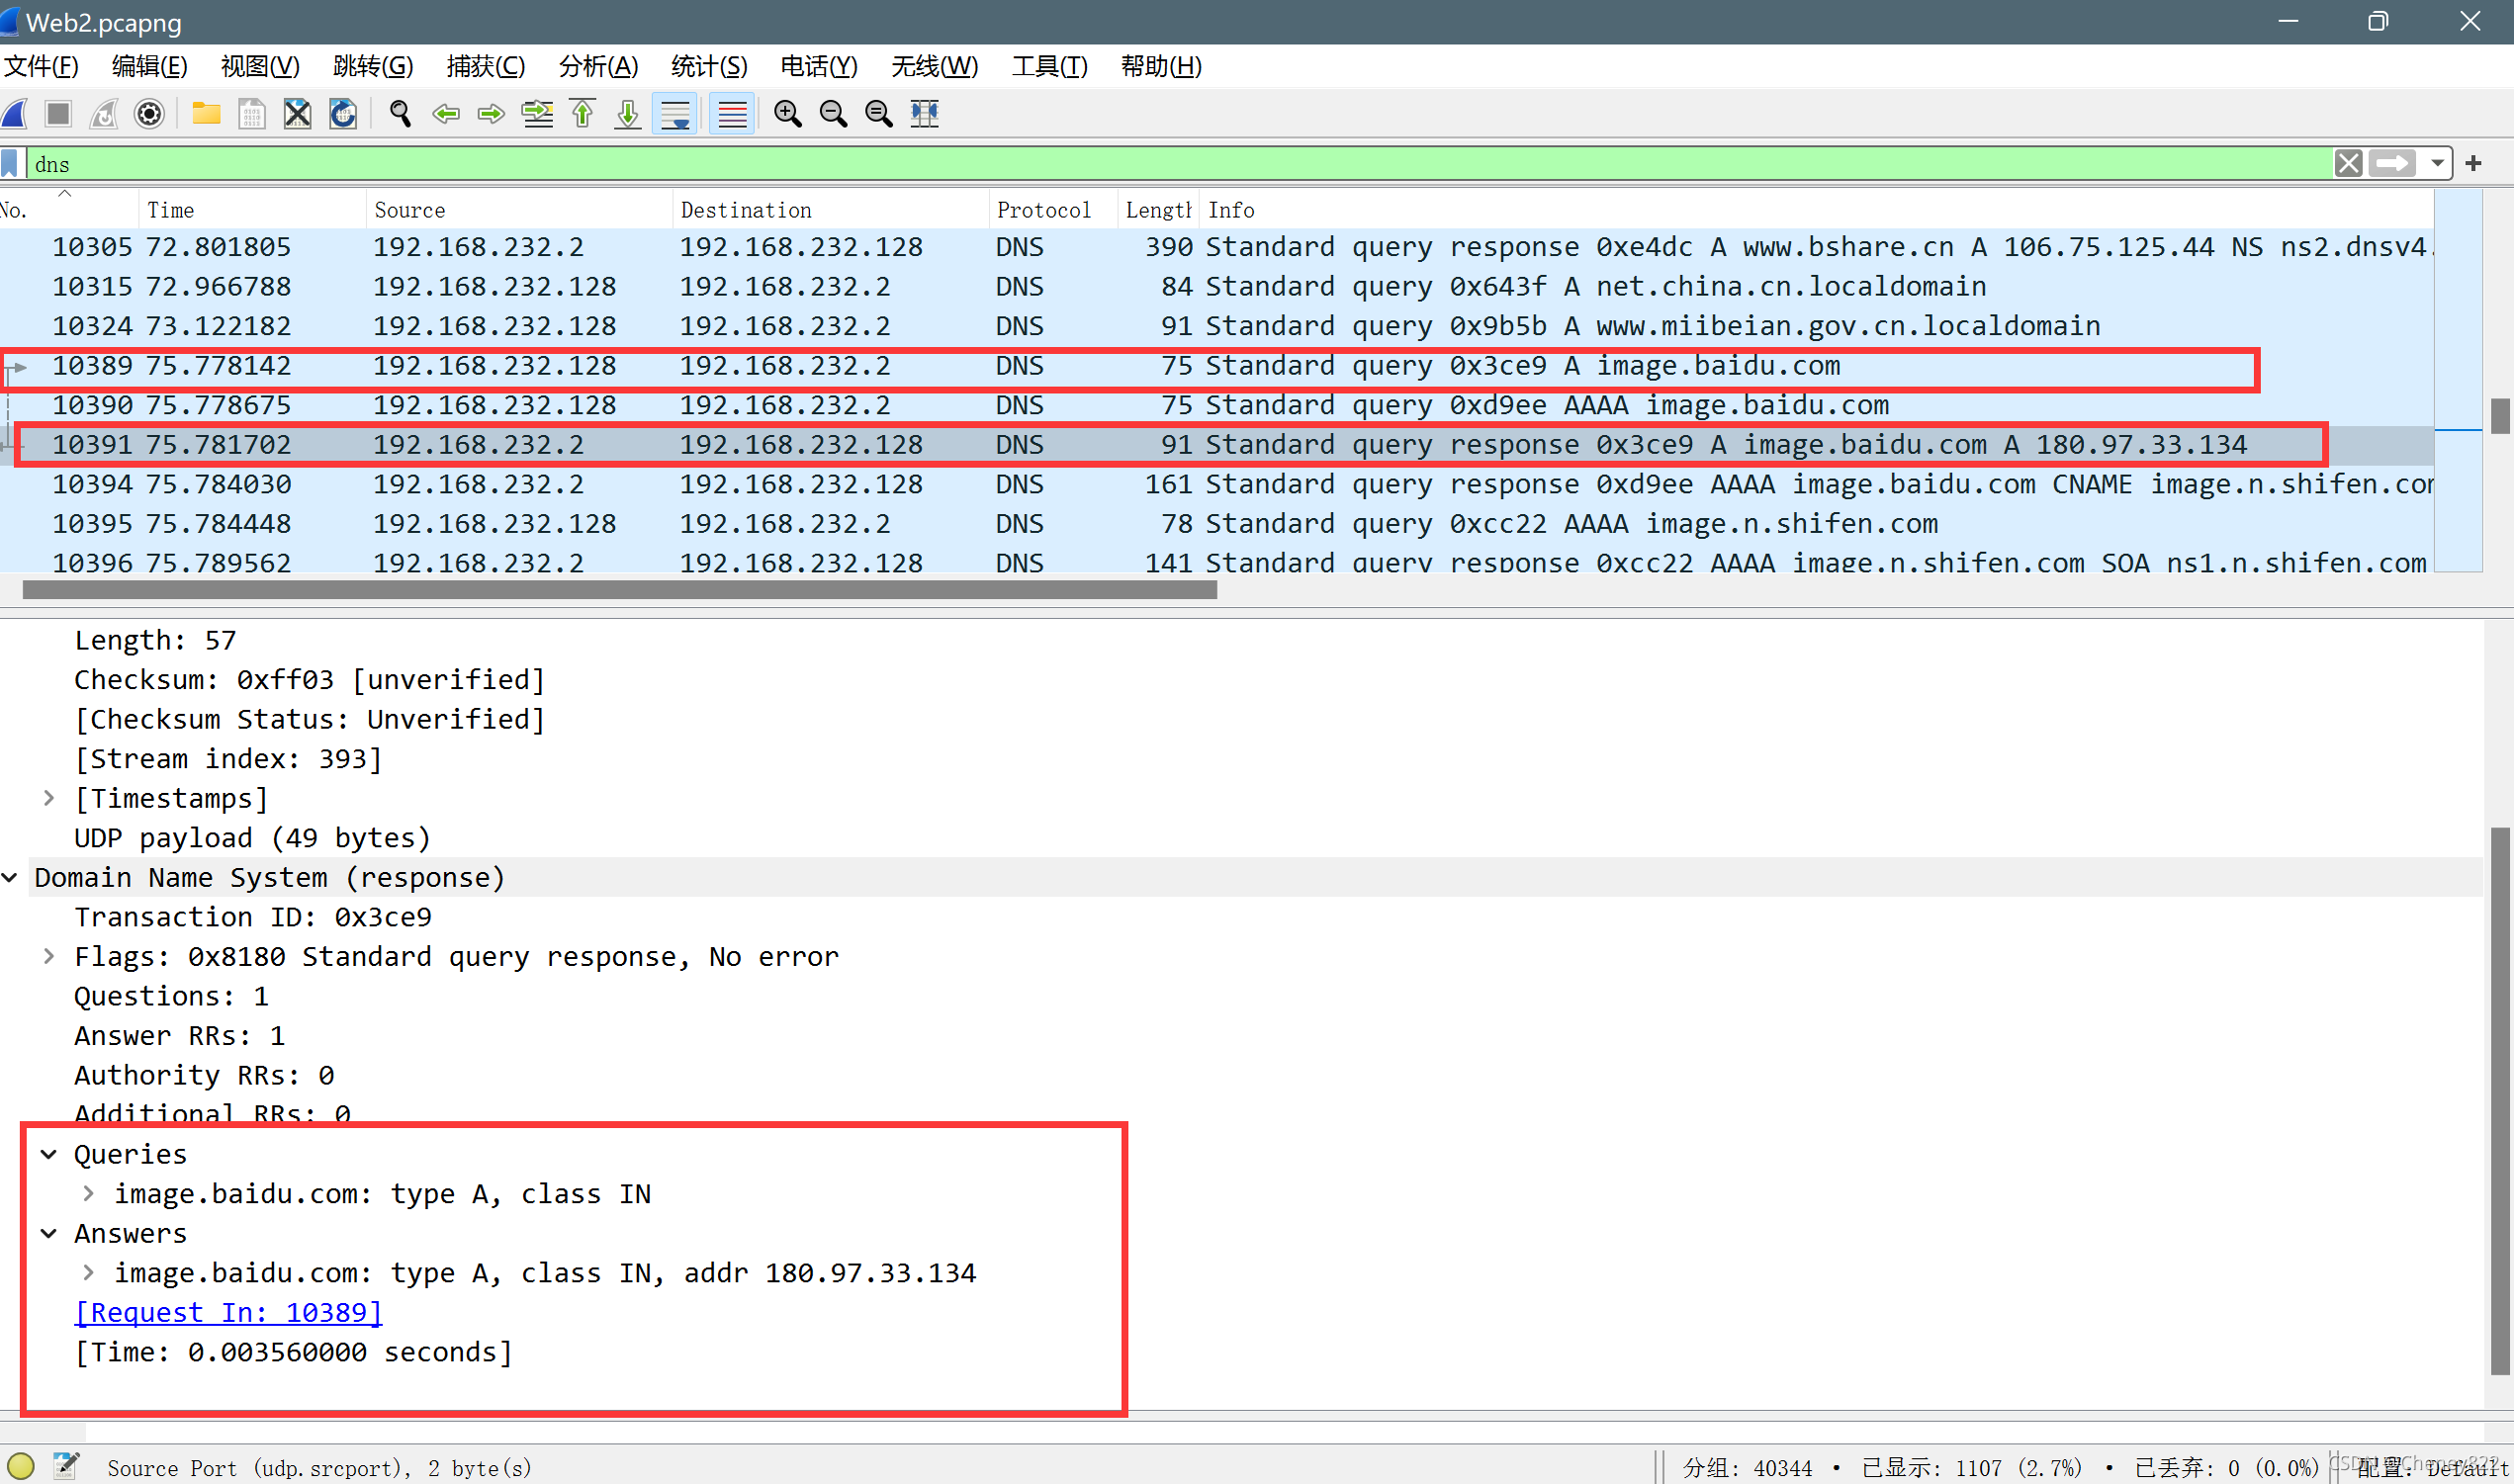
Task: Follow the Request In: 10389 link
Action: click(228, 1313)
